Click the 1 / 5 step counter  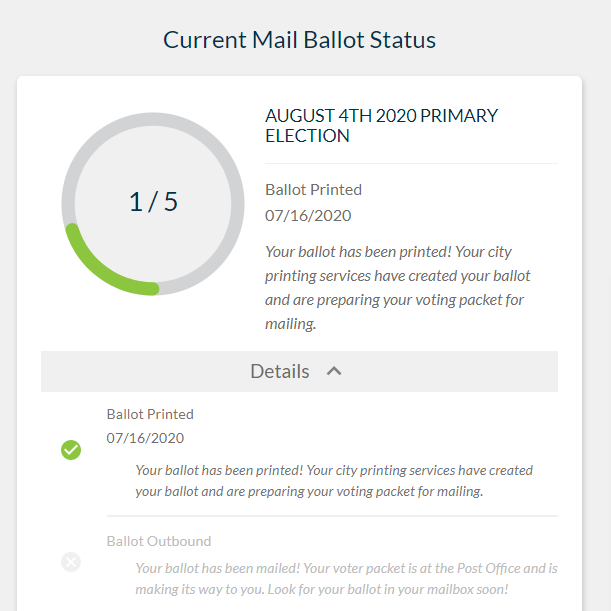click(153, 202)
